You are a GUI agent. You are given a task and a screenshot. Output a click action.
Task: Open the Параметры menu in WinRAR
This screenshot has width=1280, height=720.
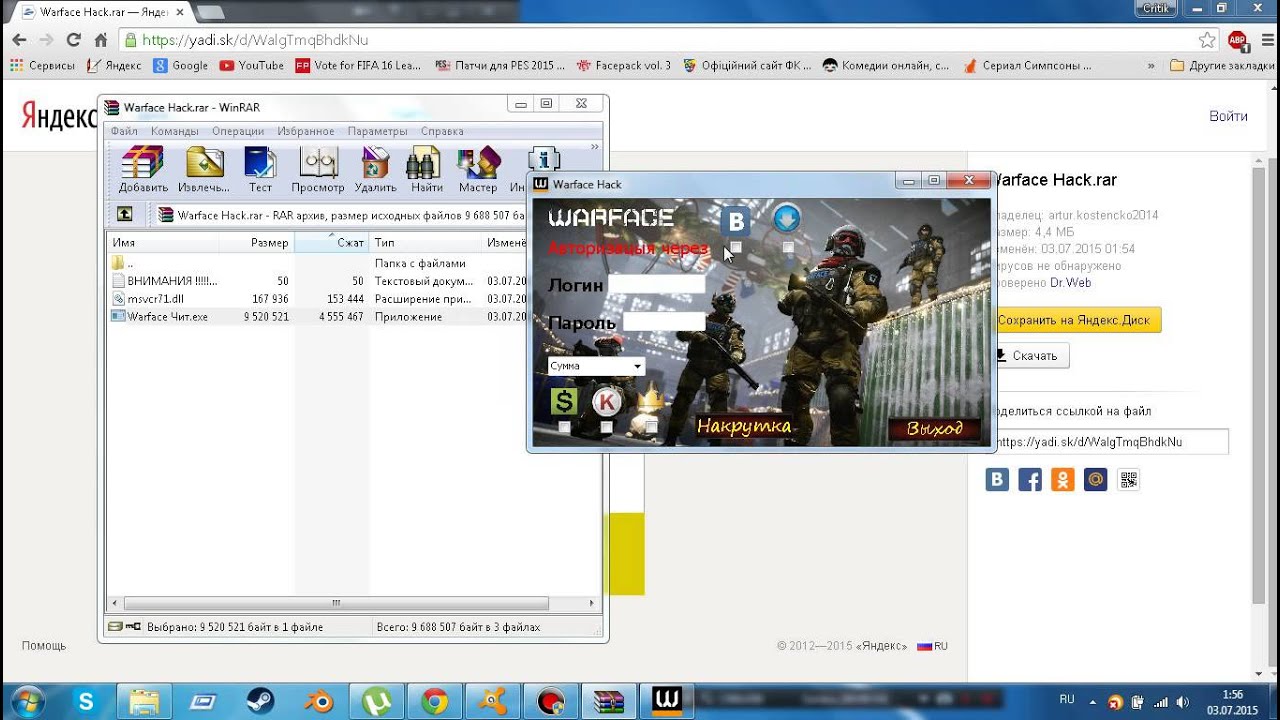click(x=377, y=131)
